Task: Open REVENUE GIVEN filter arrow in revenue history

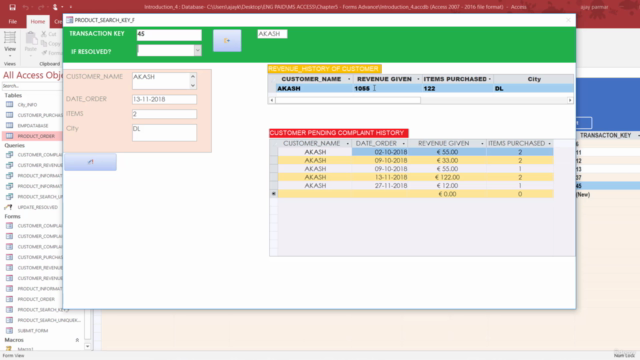Action: 418,79
